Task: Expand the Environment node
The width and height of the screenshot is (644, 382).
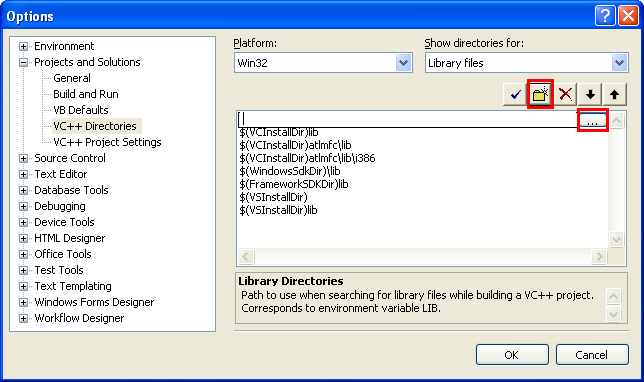Action: 23,46
